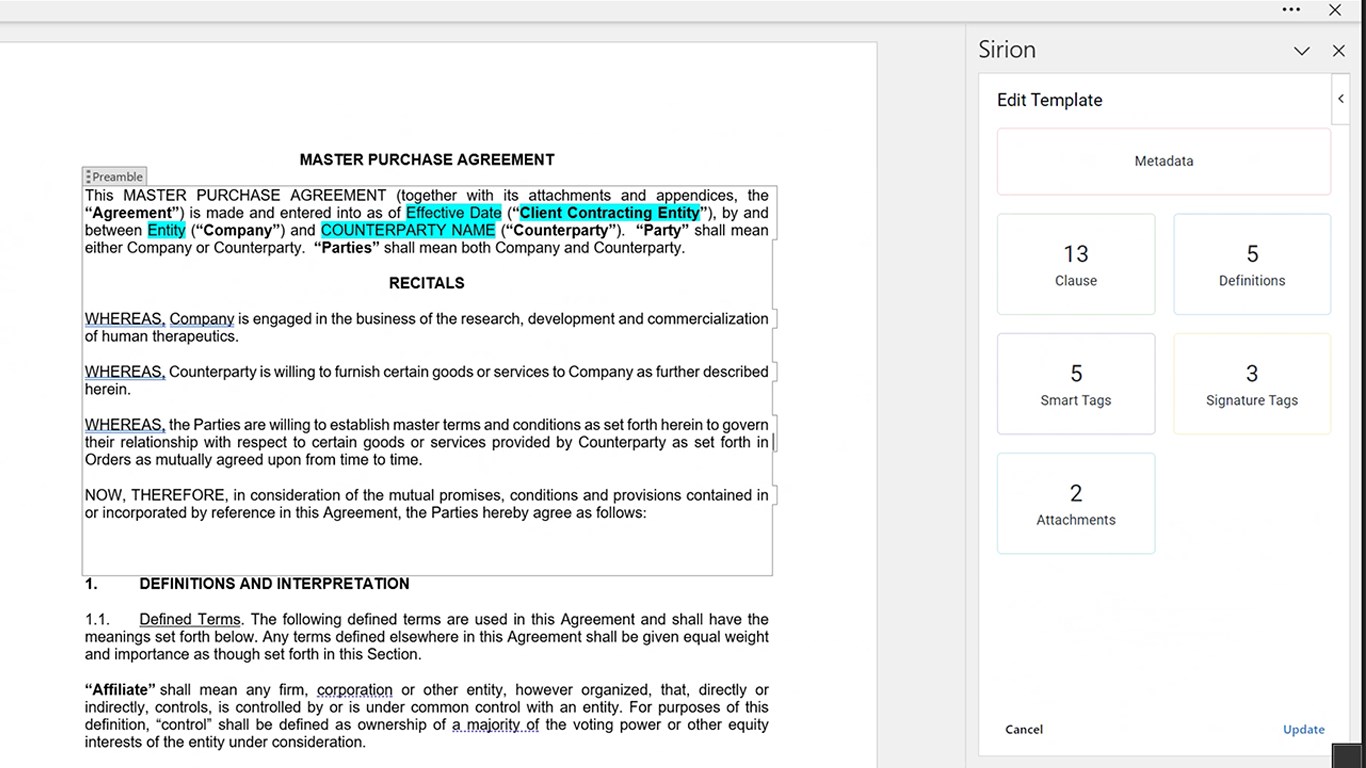Click the Client Contracting Entity highlighted tag
This screenshot has height=768, width=1366.
pos(609,213)
